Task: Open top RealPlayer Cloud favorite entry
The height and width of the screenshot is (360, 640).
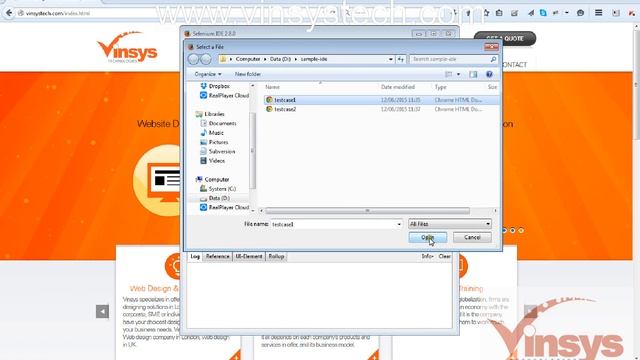Action: 224,95
